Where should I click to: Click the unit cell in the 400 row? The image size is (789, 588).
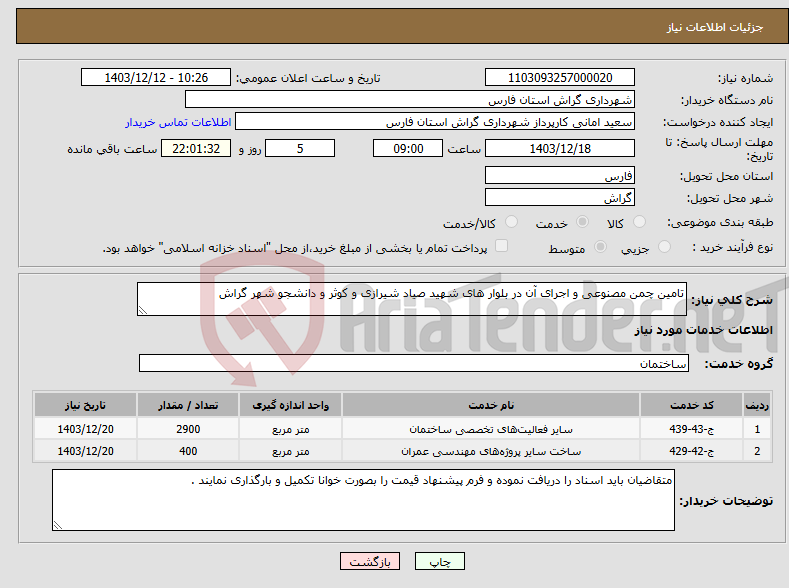[x=291, y=451]
